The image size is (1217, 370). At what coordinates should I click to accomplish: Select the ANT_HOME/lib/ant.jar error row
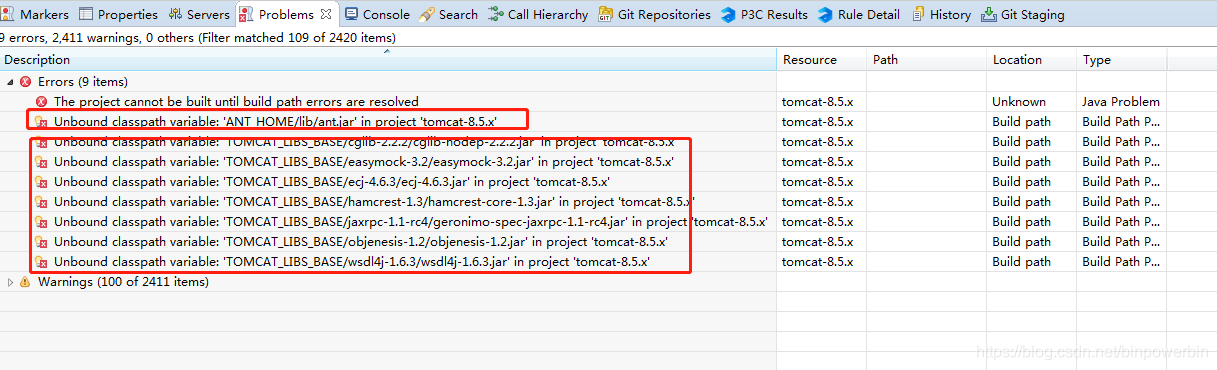click(608, 121)
